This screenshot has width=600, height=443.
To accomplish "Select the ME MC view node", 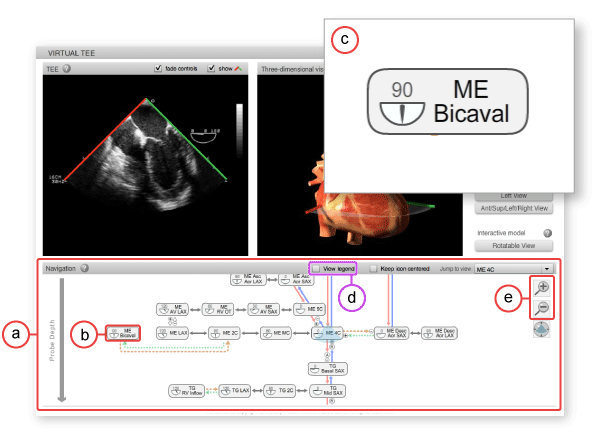I will [276, 333].
